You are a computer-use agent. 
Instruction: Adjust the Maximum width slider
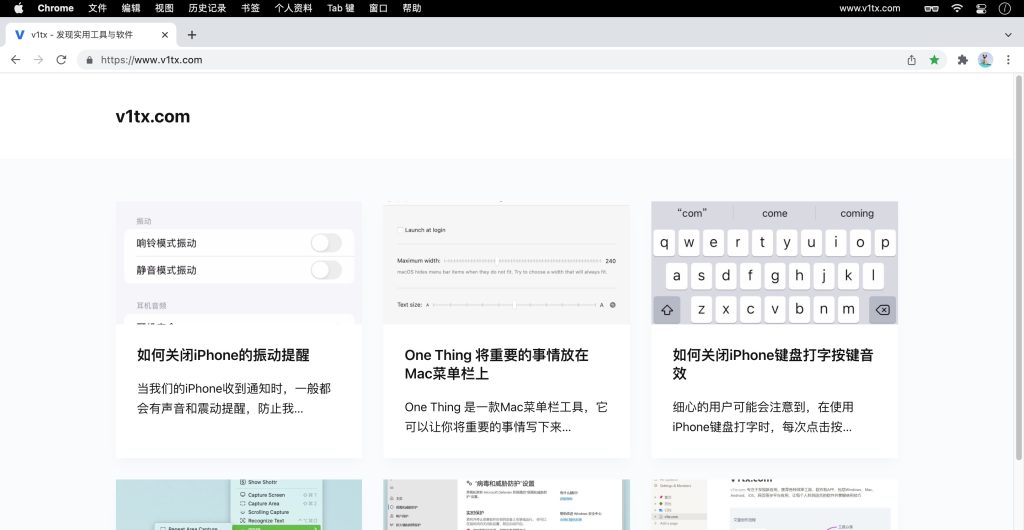[524, 260]
